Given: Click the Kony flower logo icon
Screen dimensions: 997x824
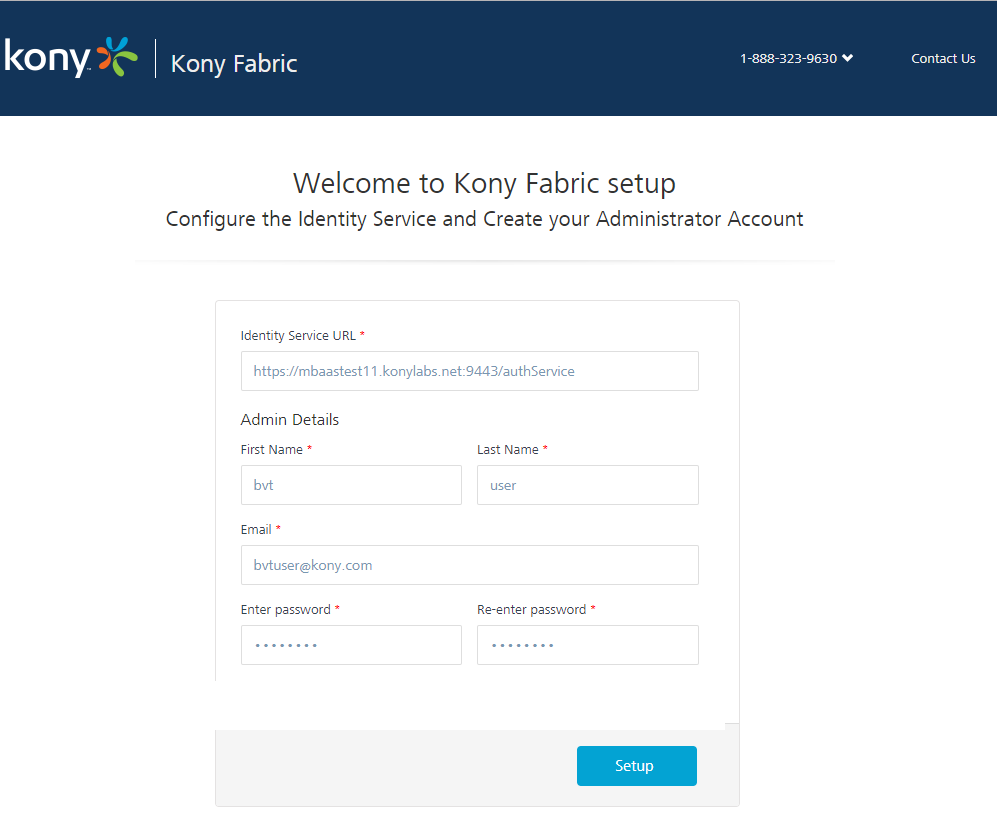Looking at the screenshot, I should (x=118, y=57).
